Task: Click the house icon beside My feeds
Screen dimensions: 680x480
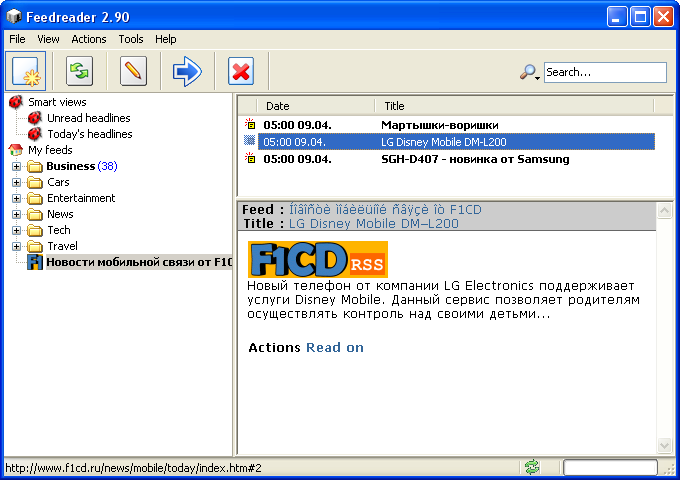Action: point(16,150)
